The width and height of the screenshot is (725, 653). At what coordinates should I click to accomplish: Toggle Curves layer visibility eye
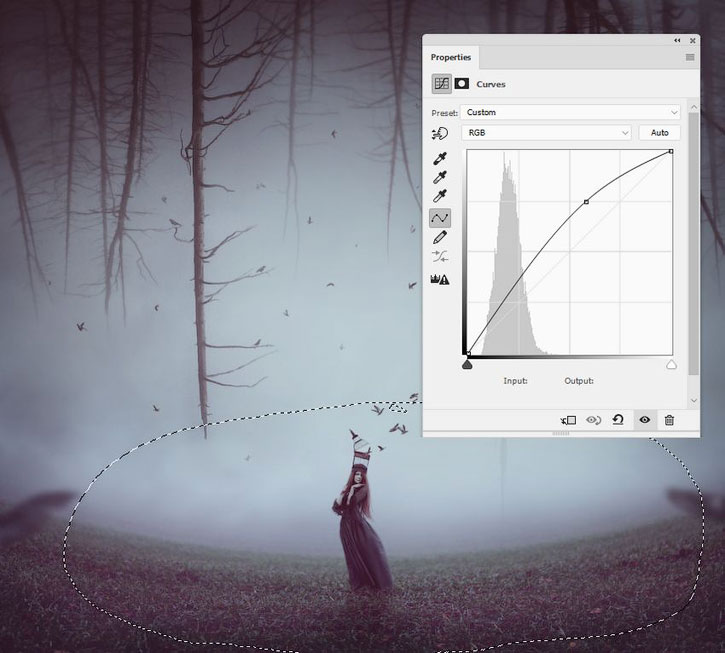(645, 420)
